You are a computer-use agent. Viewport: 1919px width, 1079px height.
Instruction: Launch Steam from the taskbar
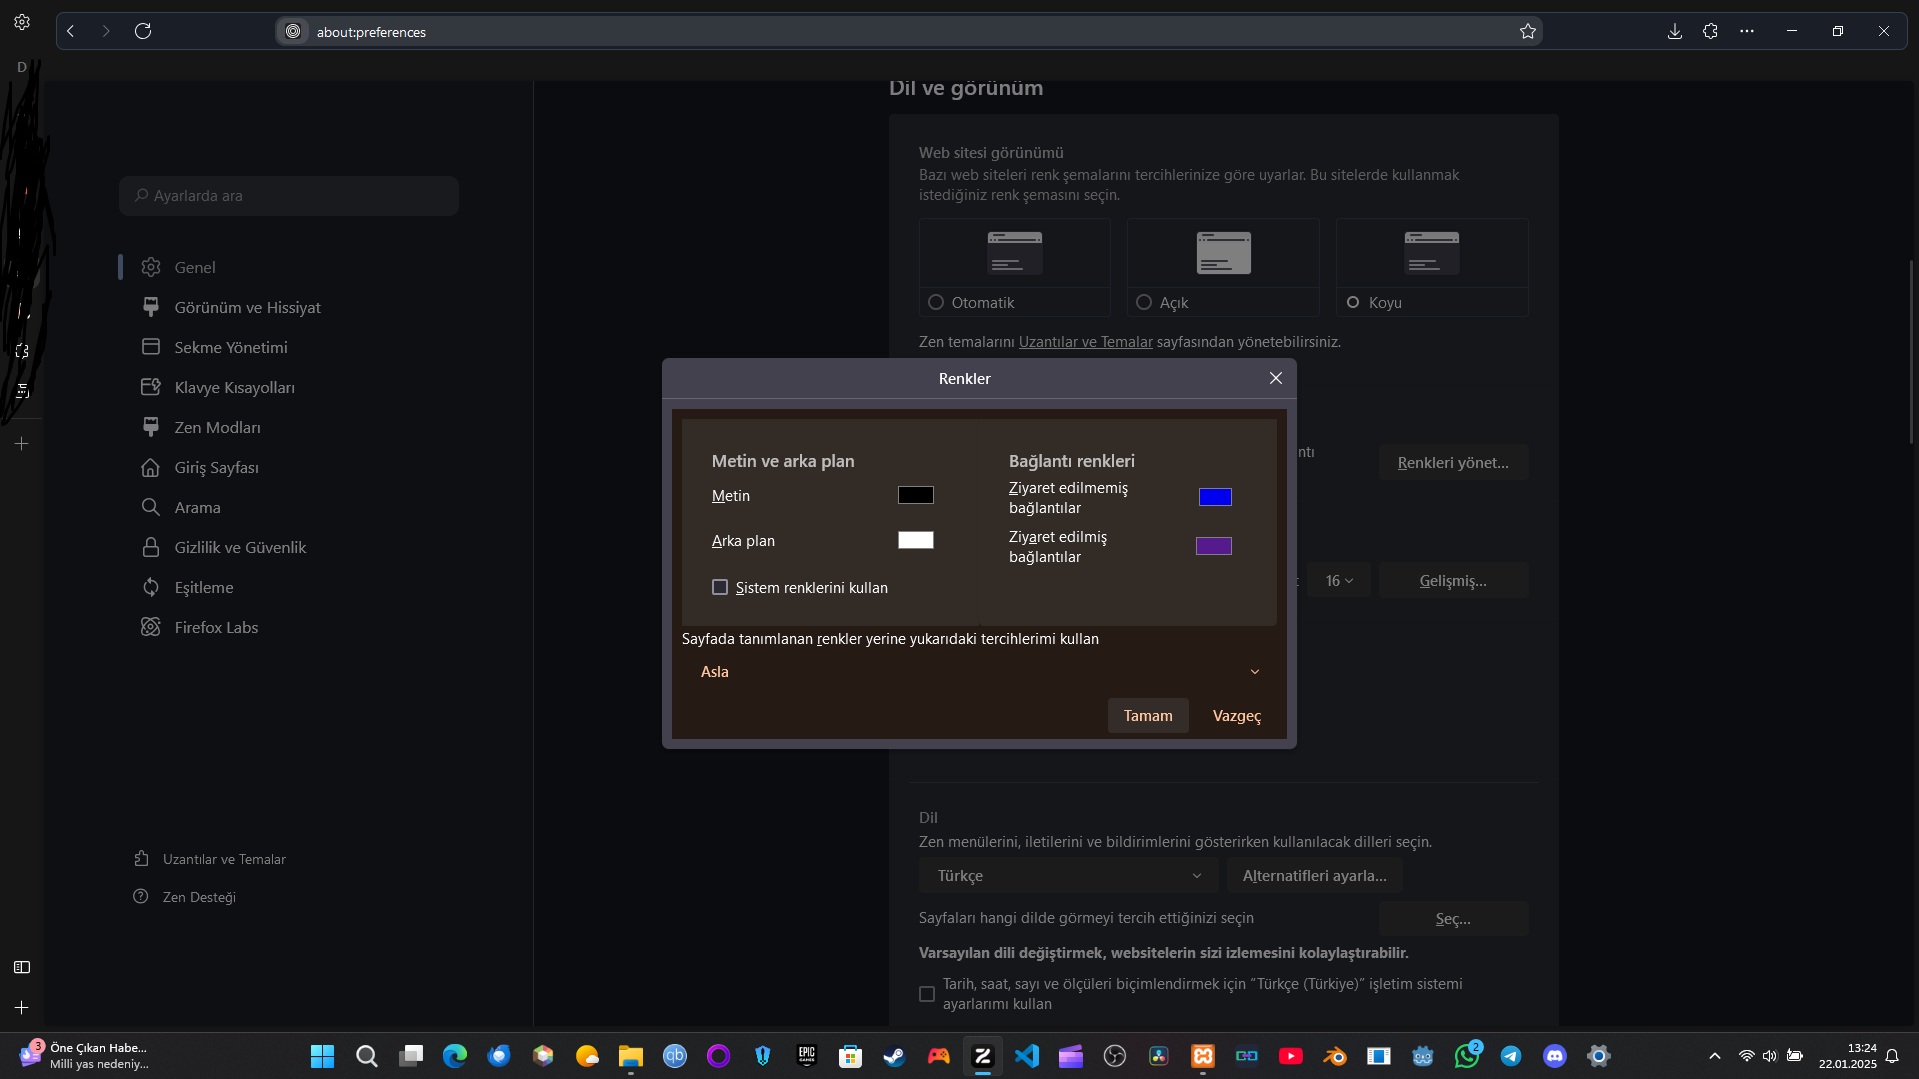tap(894, 1056)
